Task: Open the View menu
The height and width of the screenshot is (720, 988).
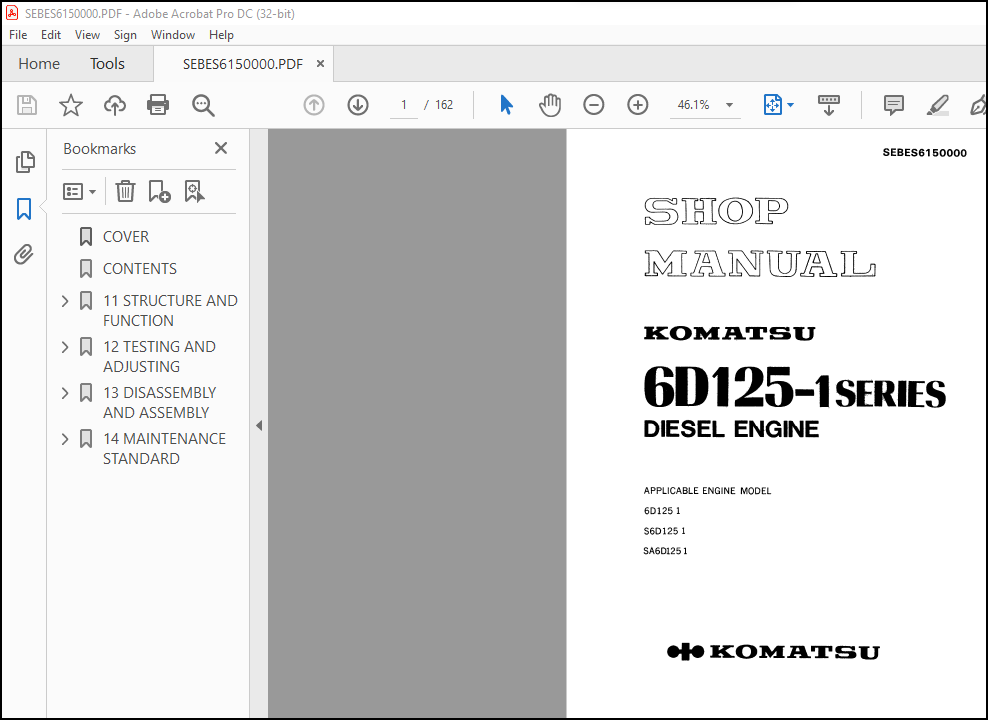Action: (x=87, y=35)
